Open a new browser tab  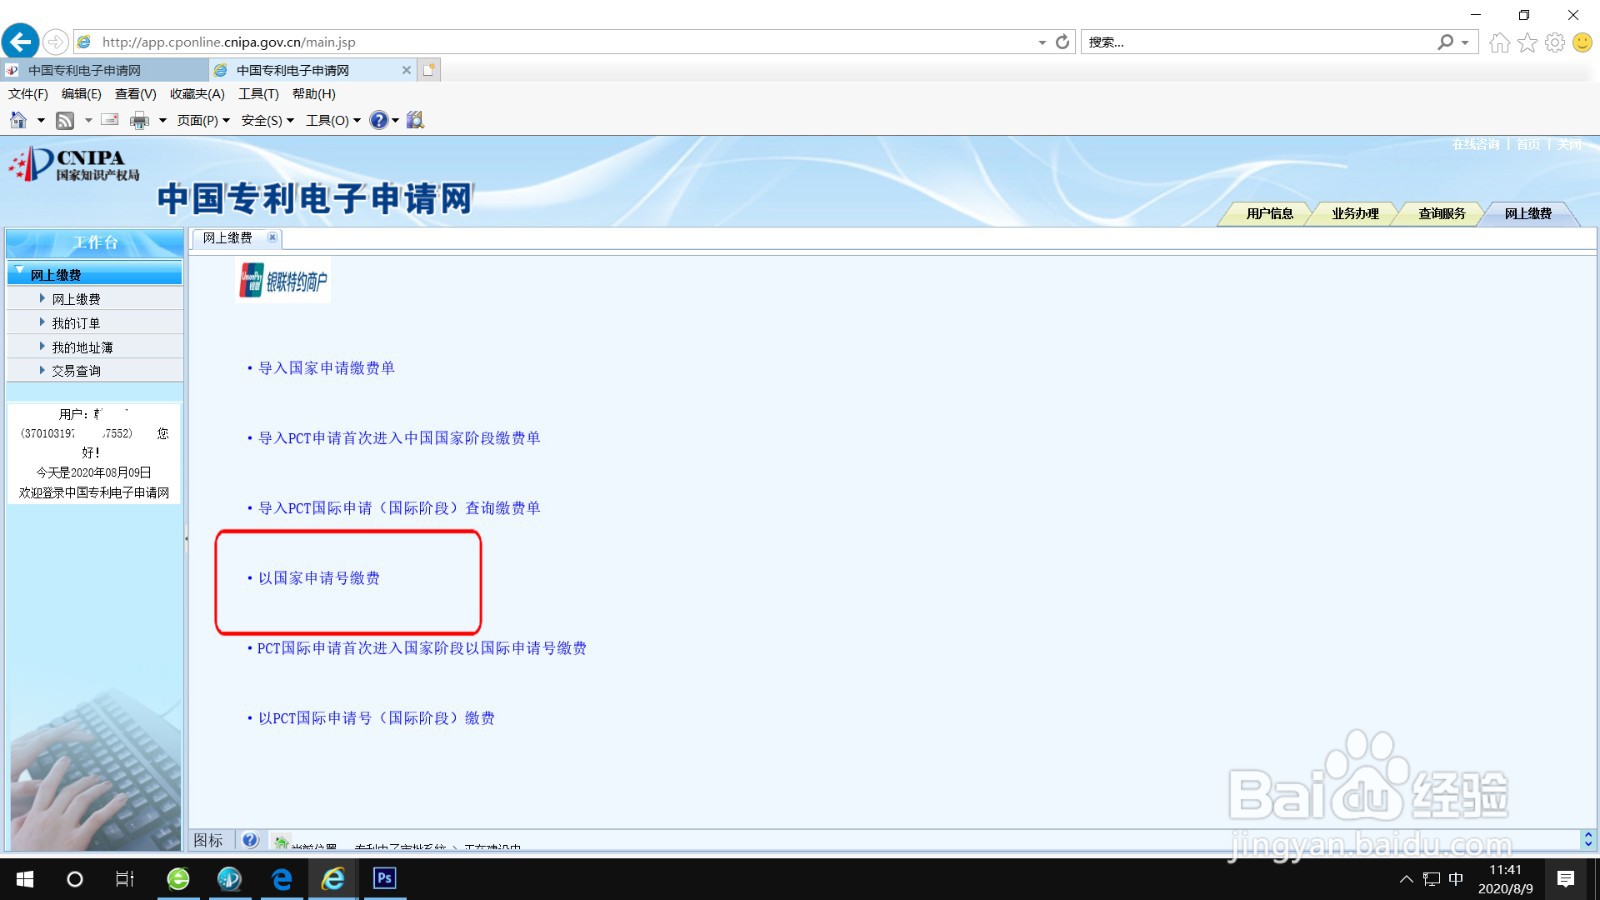(x=429, y=70)
